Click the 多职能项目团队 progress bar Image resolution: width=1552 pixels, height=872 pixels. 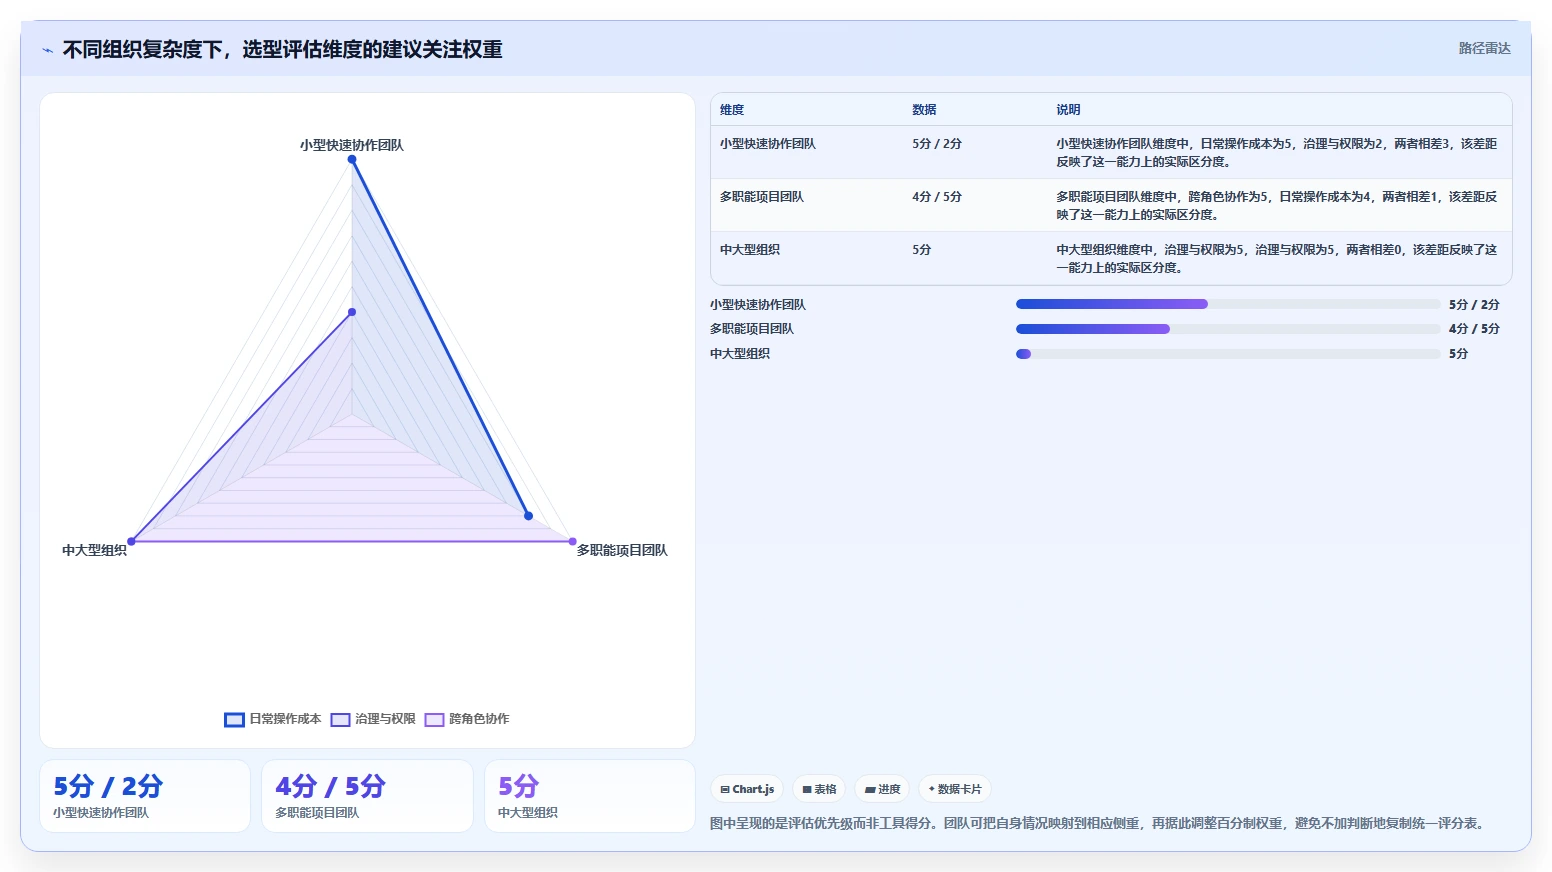click(x=1228, y=329)
